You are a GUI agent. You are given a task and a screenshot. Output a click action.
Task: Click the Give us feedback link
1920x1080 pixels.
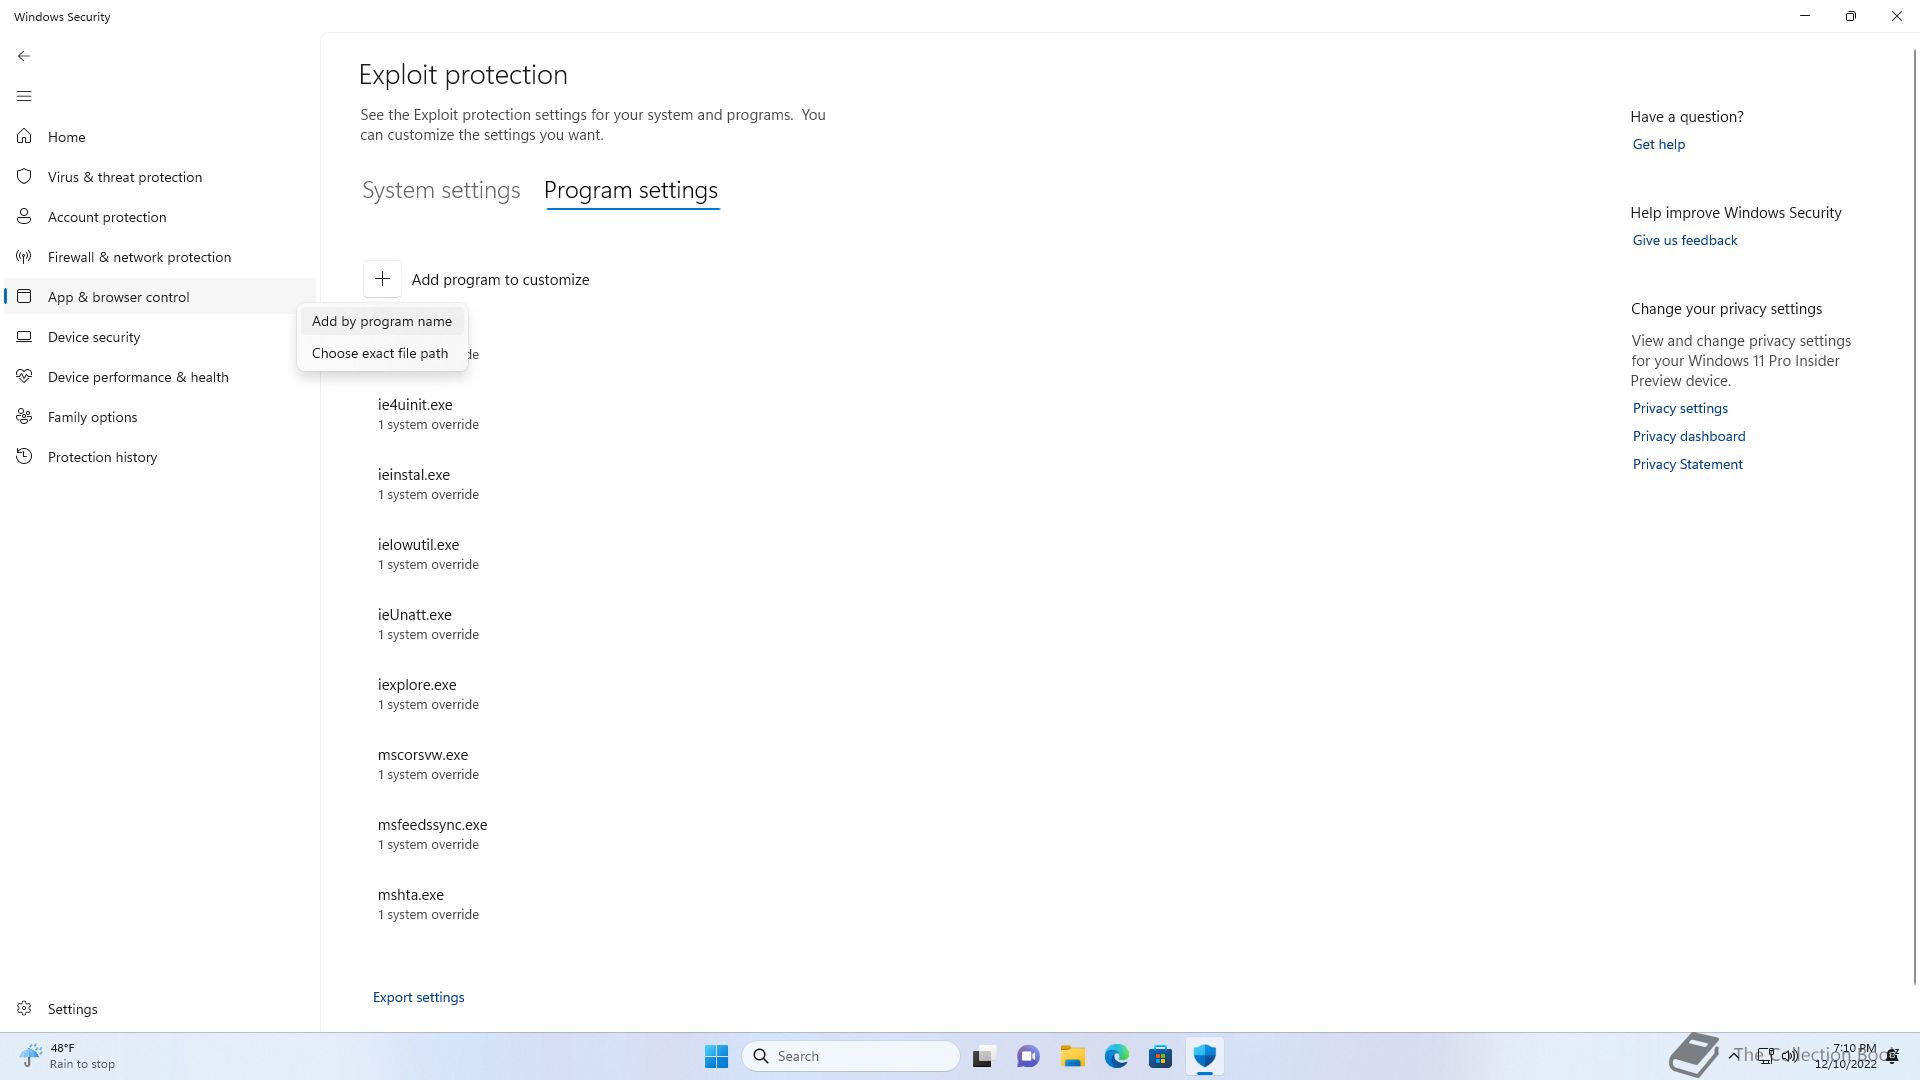1685,240
